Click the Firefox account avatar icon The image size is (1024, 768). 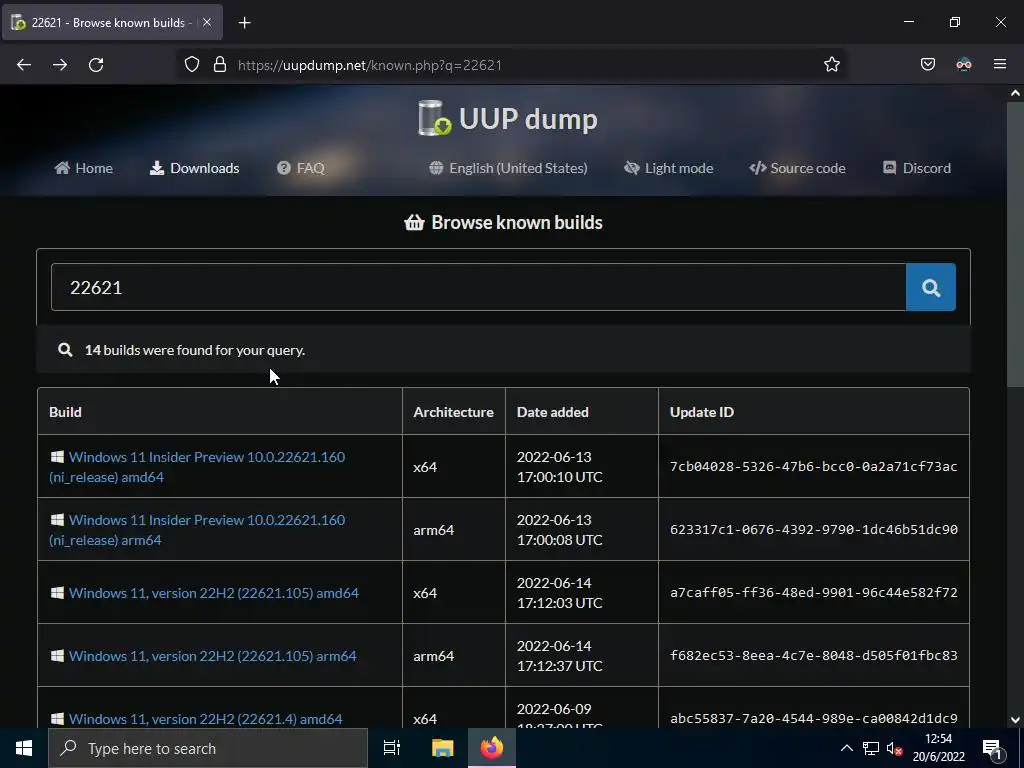pos(964,65)
